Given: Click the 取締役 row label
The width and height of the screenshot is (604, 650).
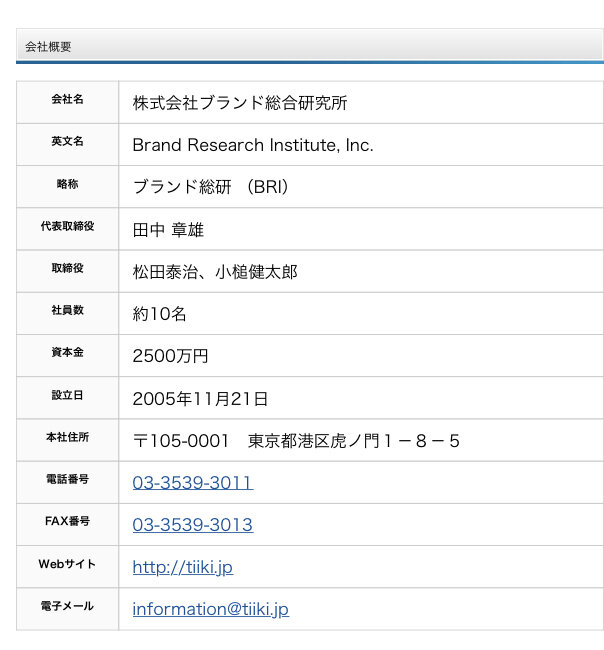Looking at the screenshot, I should pyautogui.click(x=67, y=268).
